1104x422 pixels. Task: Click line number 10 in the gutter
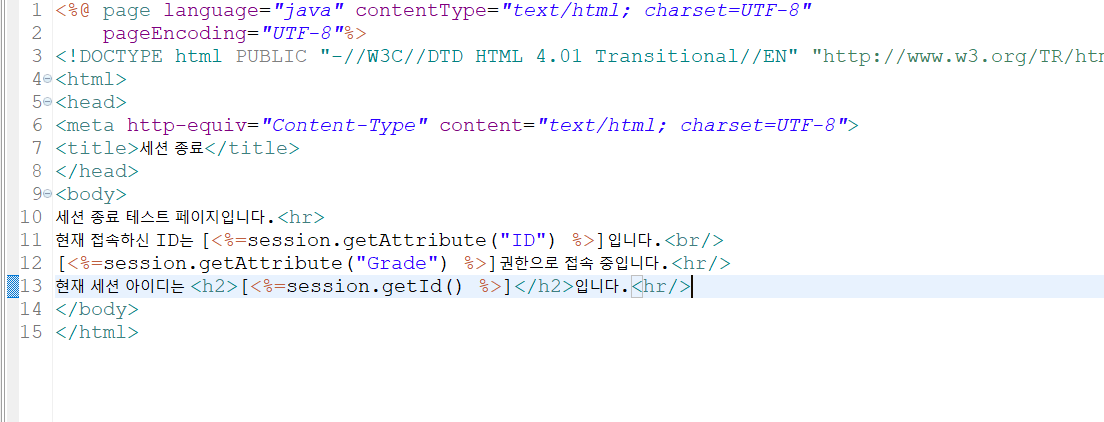tap(31, 218)
